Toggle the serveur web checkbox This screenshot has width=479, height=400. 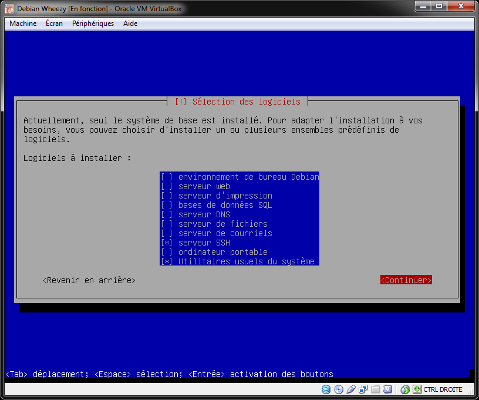point(167,186)
